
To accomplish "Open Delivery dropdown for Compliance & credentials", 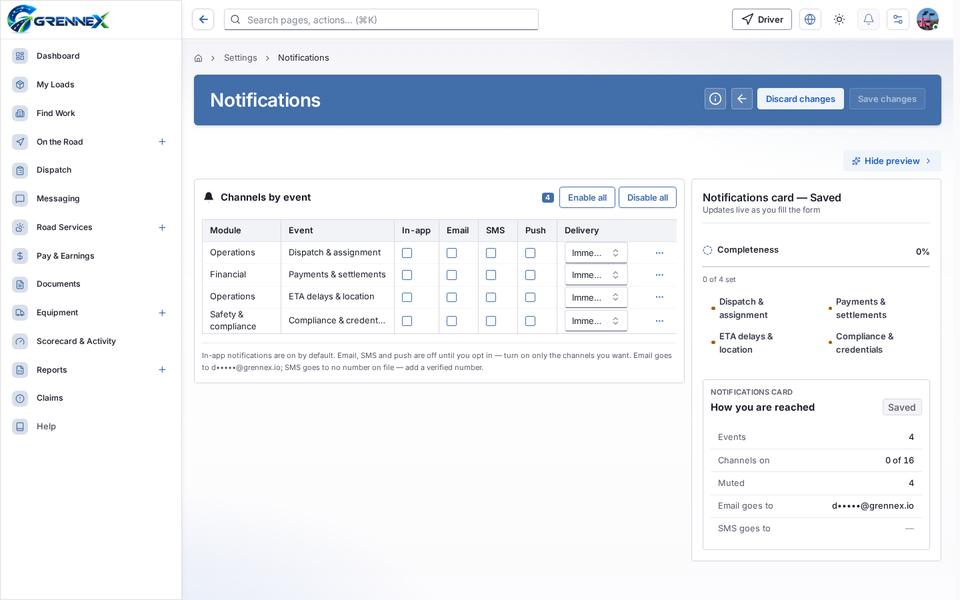I will pos(596,321).
